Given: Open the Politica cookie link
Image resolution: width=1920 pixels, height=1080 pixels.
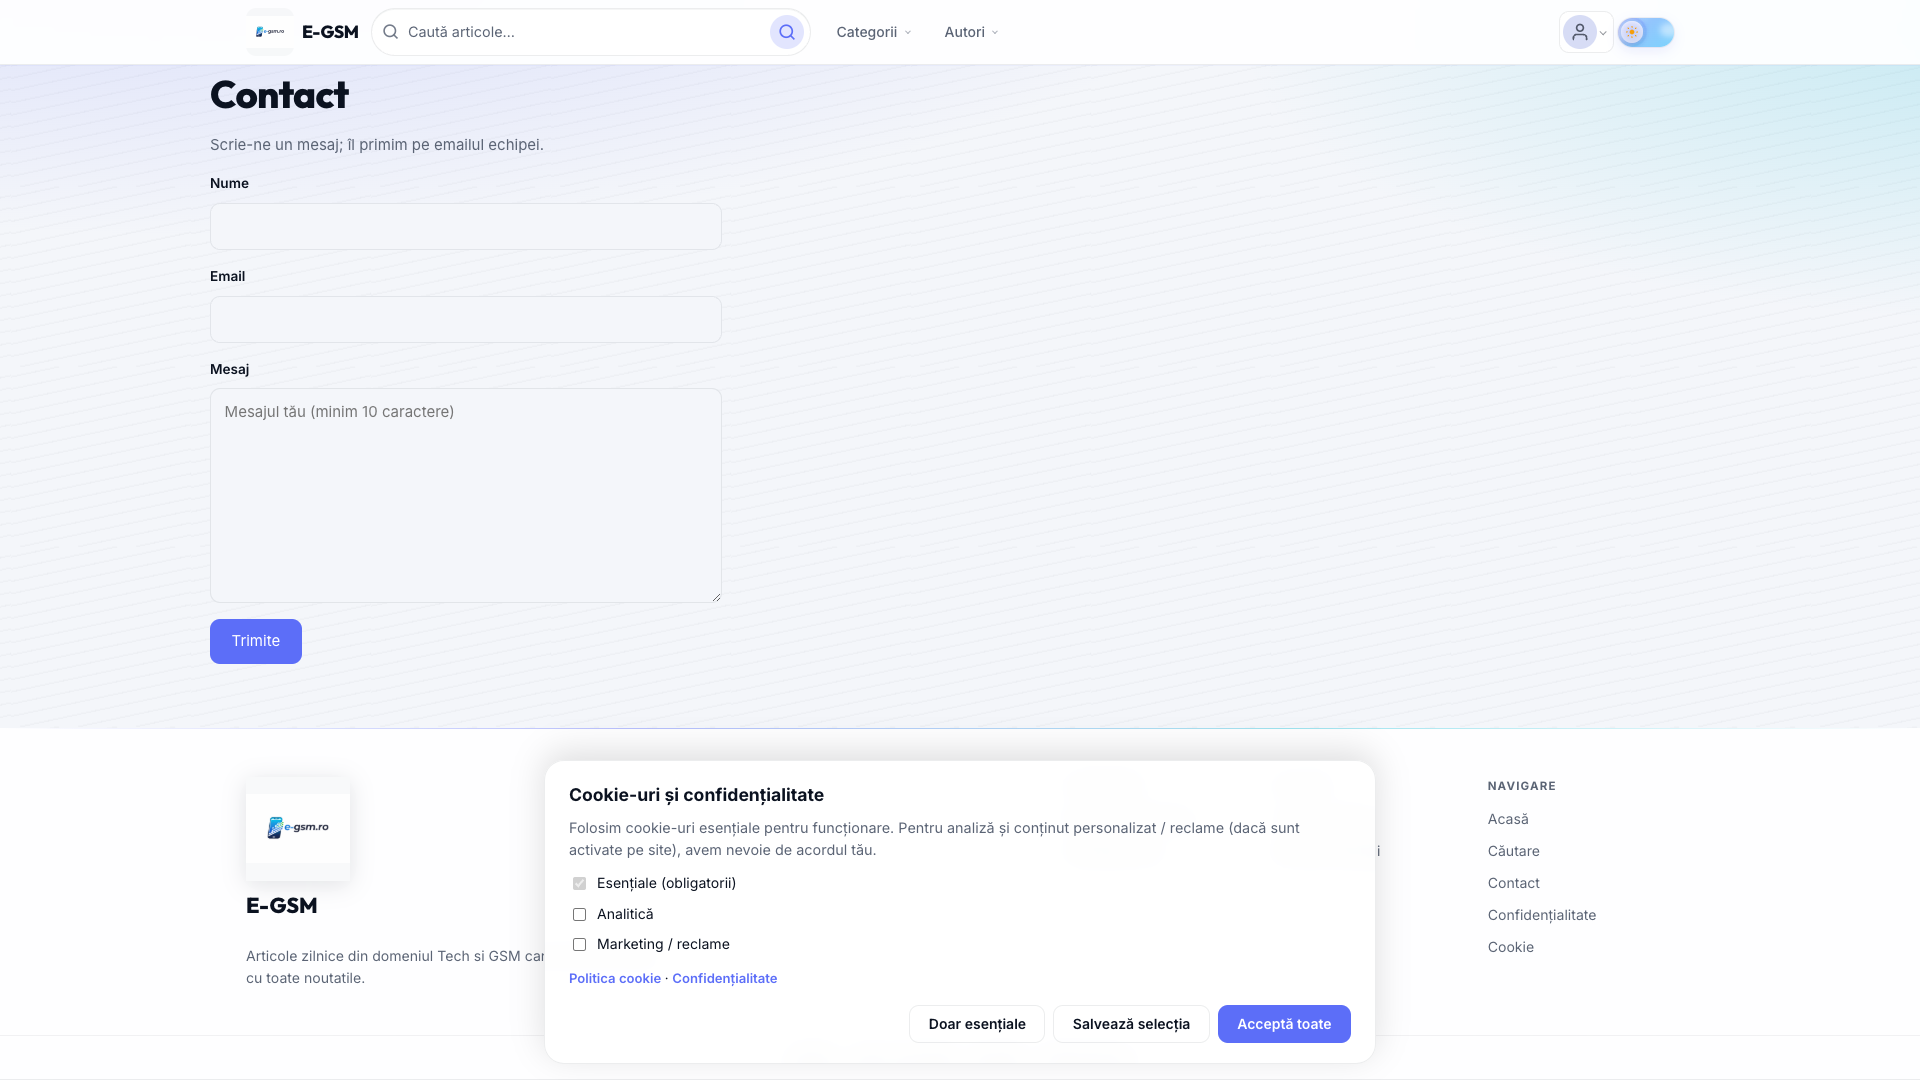Looking at the screenshot, I should coord(615,979).
